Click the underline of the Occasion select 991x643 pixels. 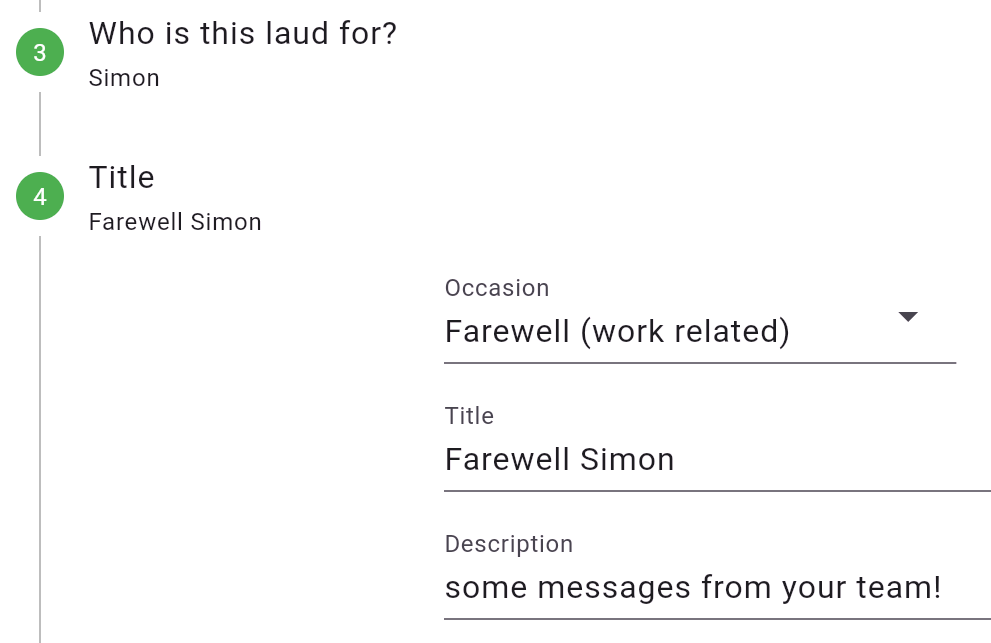[700, 363]
